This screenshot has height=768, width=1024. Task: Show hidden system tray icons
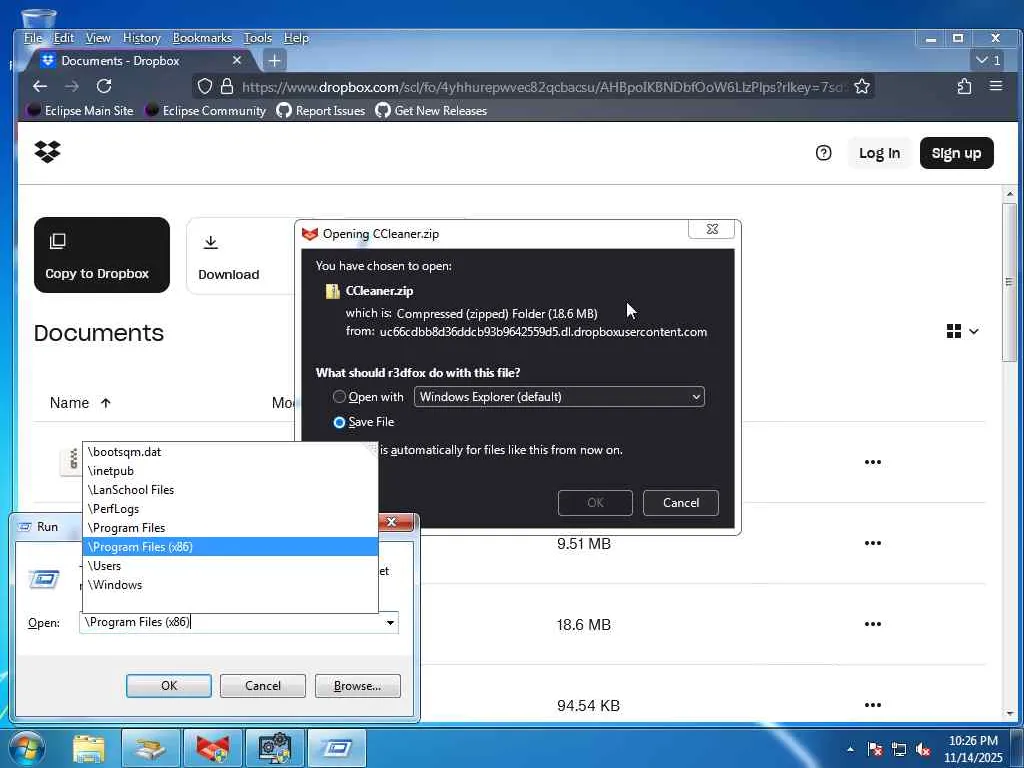850,749
